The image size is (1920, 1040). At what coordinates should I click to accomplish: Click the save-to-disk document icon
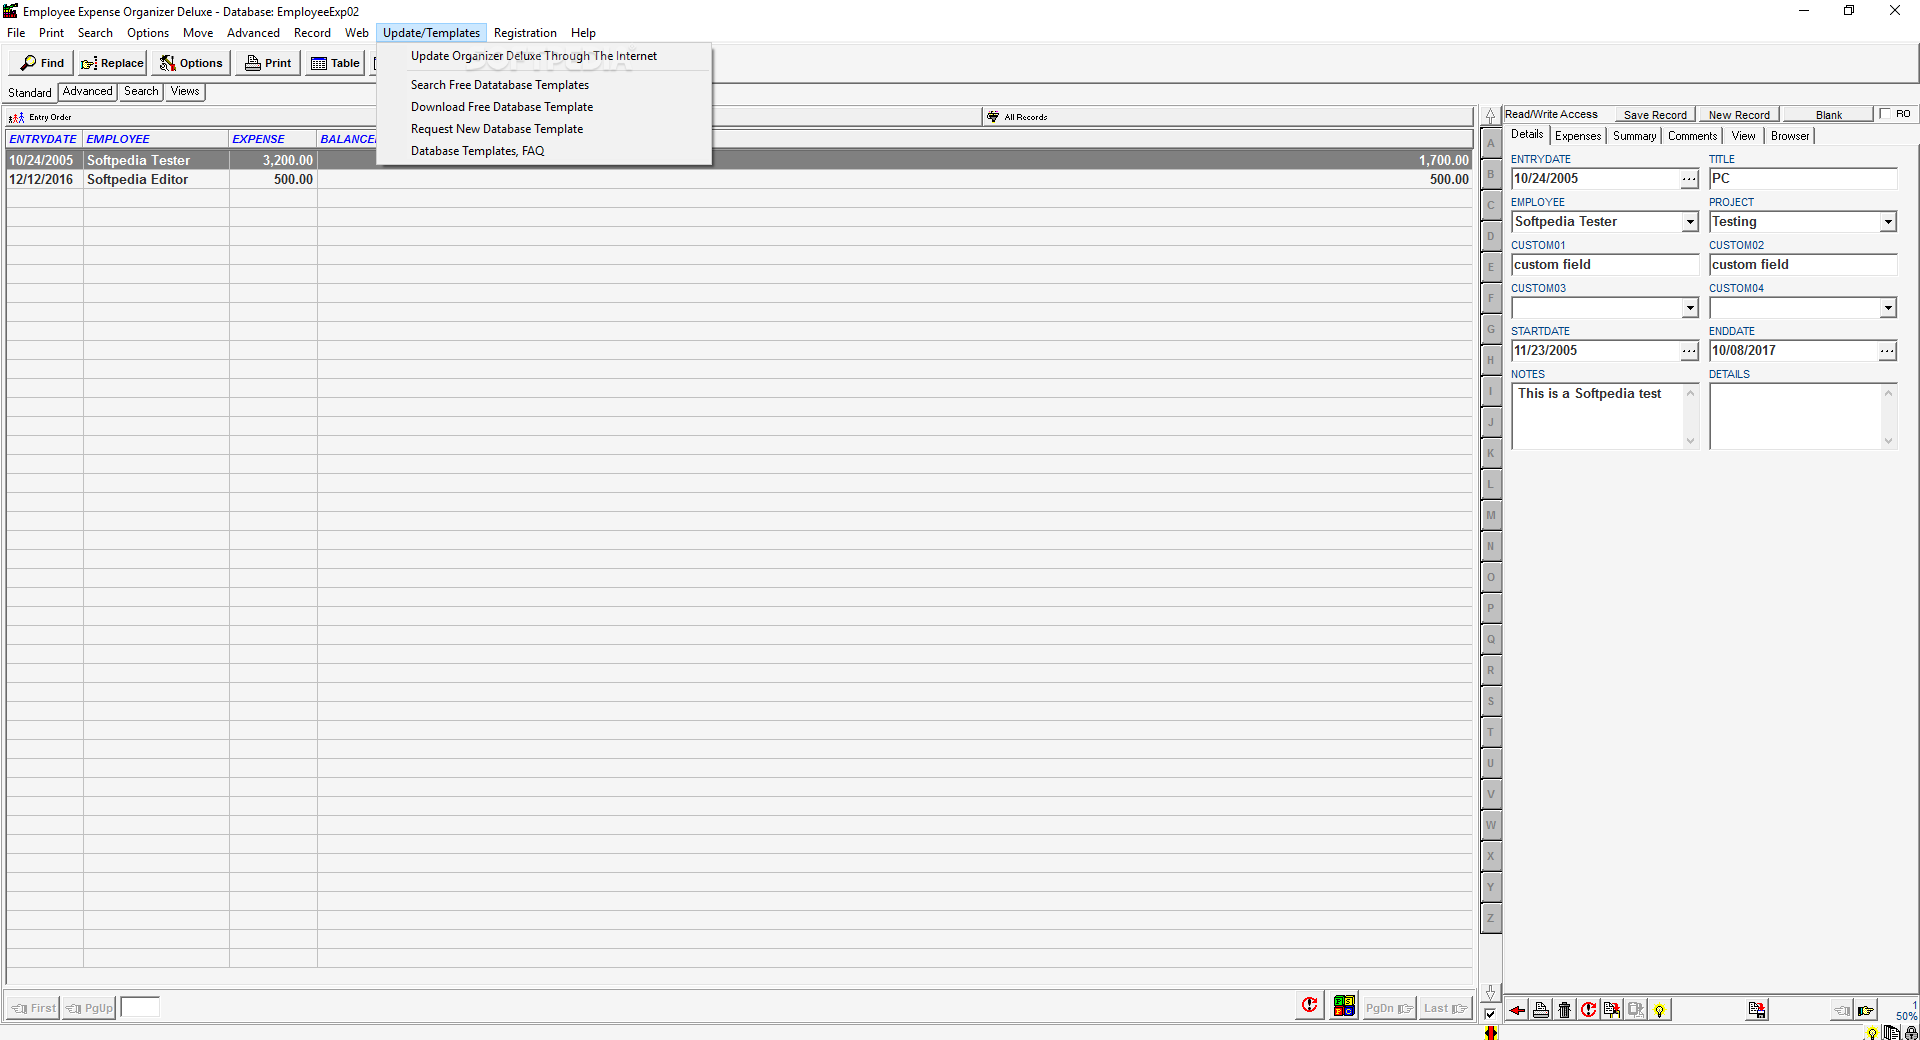(x=1757, y=1010)
